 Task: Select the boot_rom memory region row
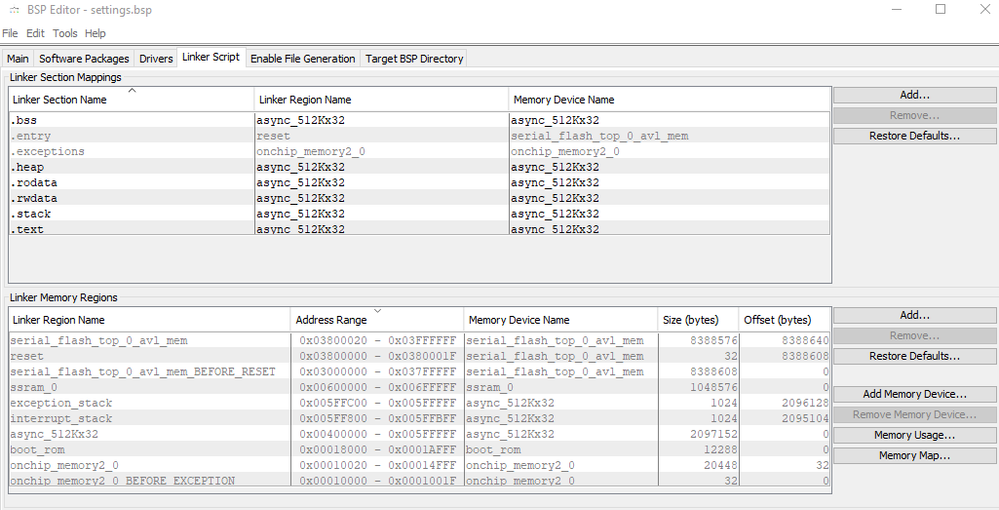(150, 450)
